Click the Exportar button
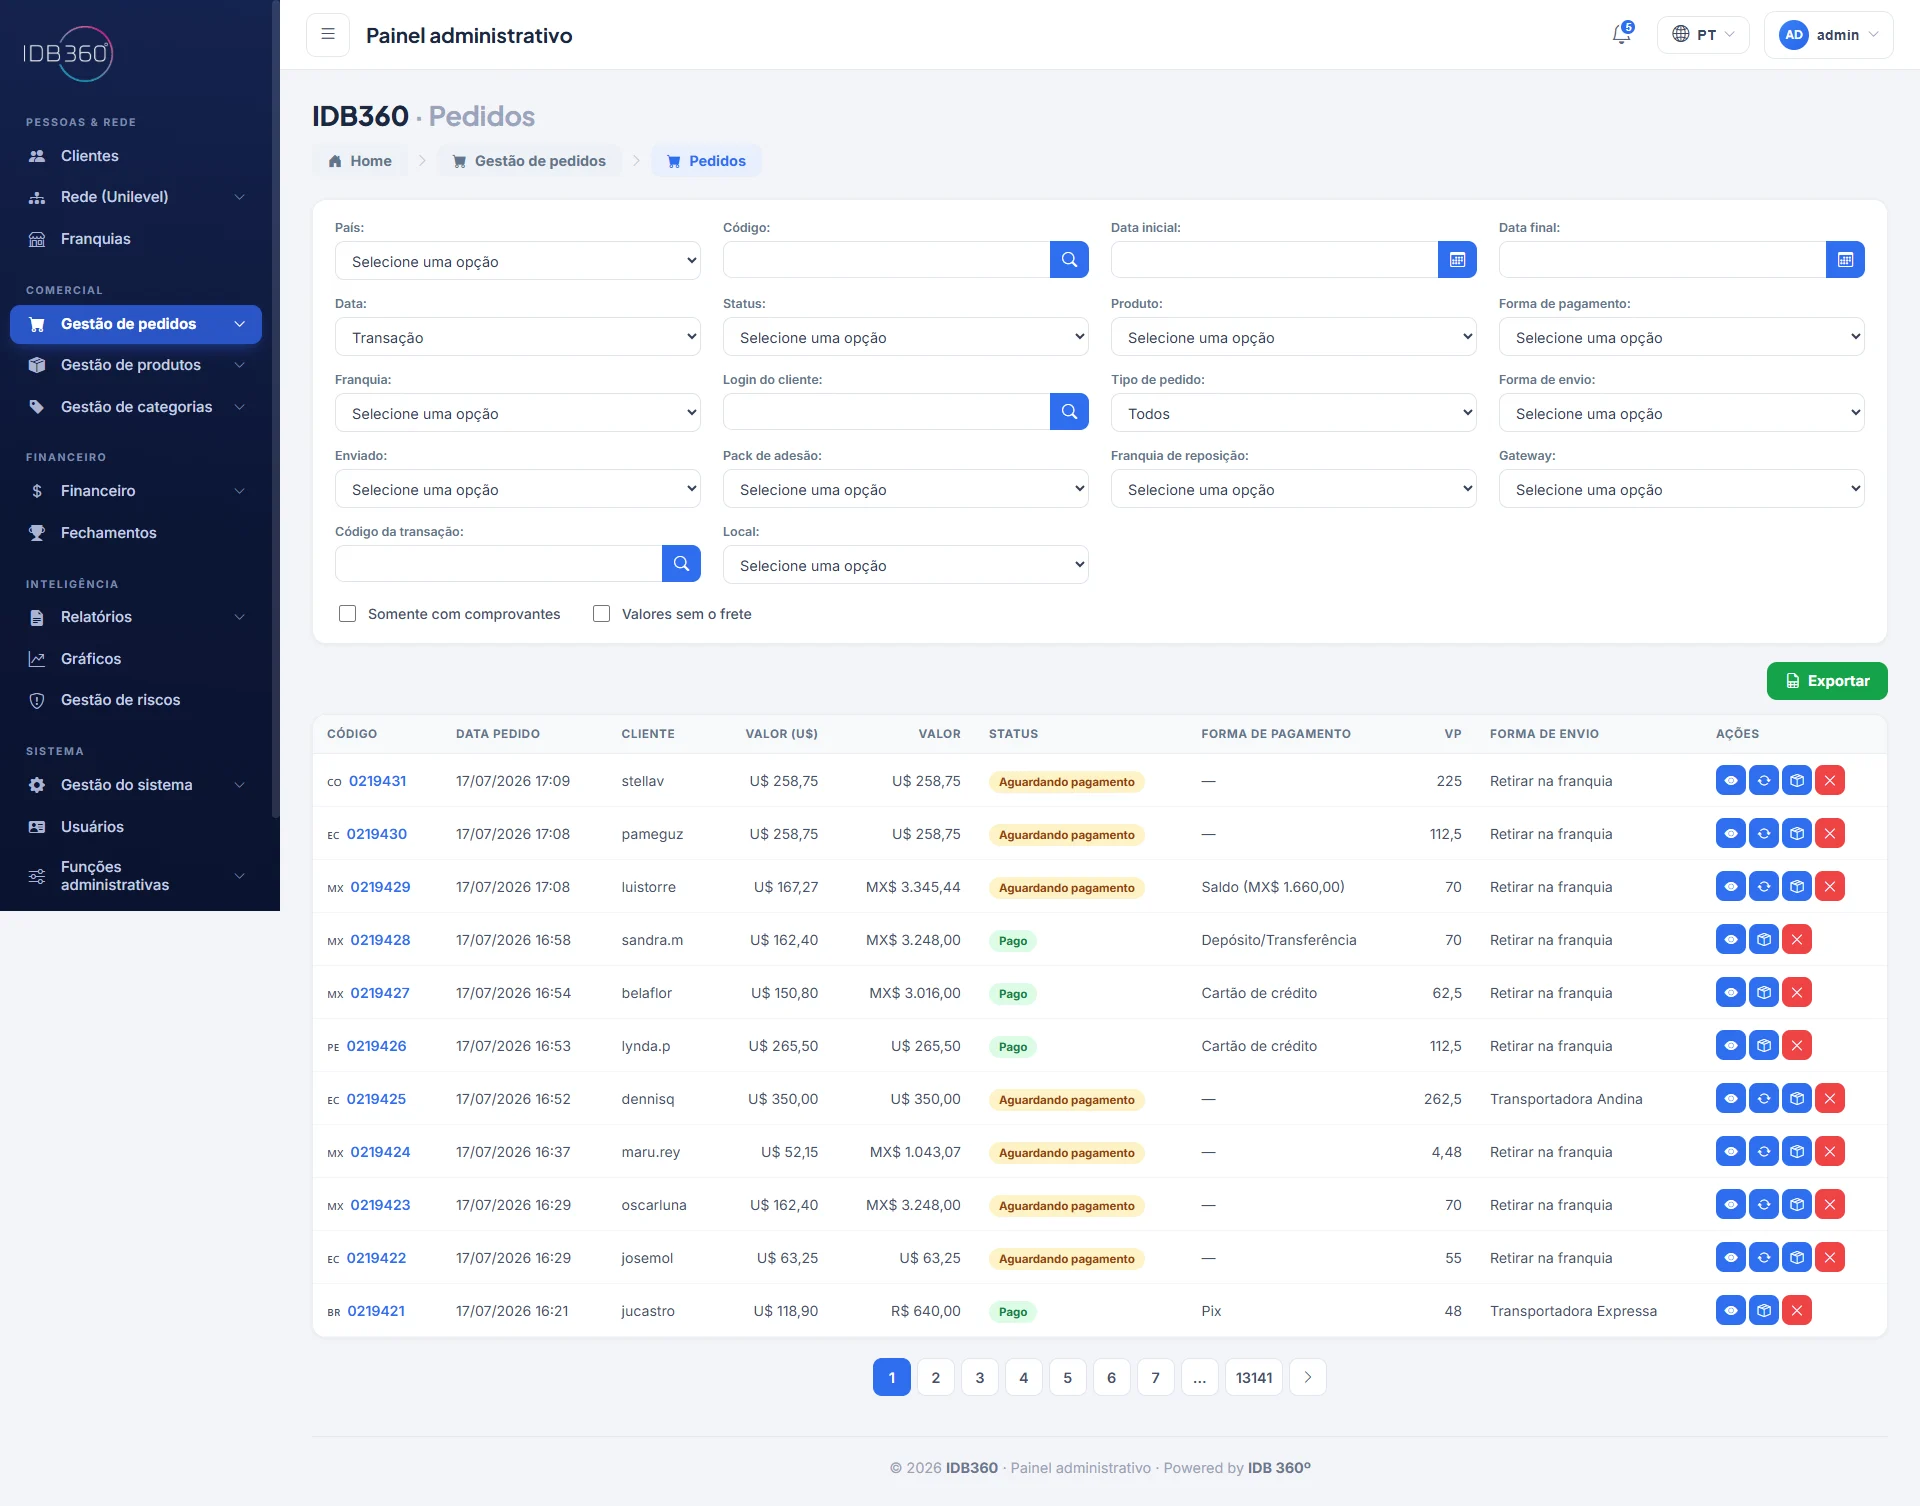 (1827, 681)
